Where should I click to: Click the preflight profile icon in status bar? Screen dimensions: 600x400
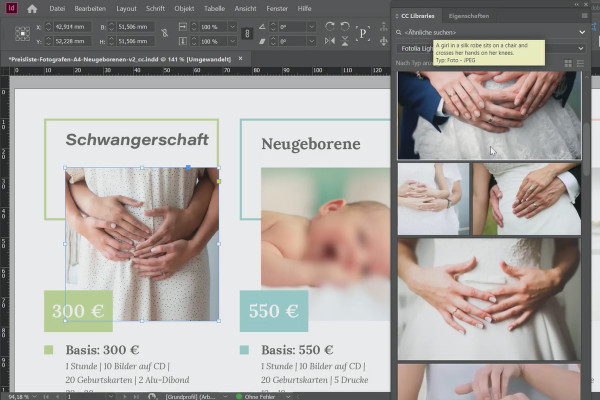[x=152, y=397]
